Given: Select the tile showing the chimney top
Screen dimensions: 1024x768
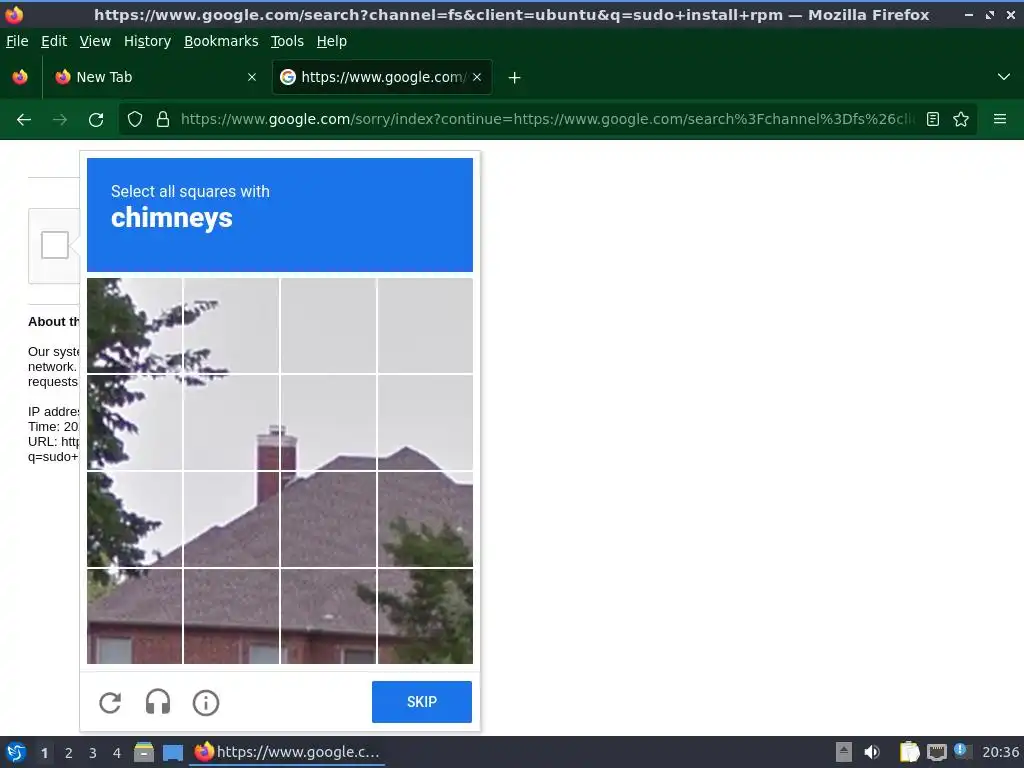Looking at the screenshot, I should click(232, 422).
